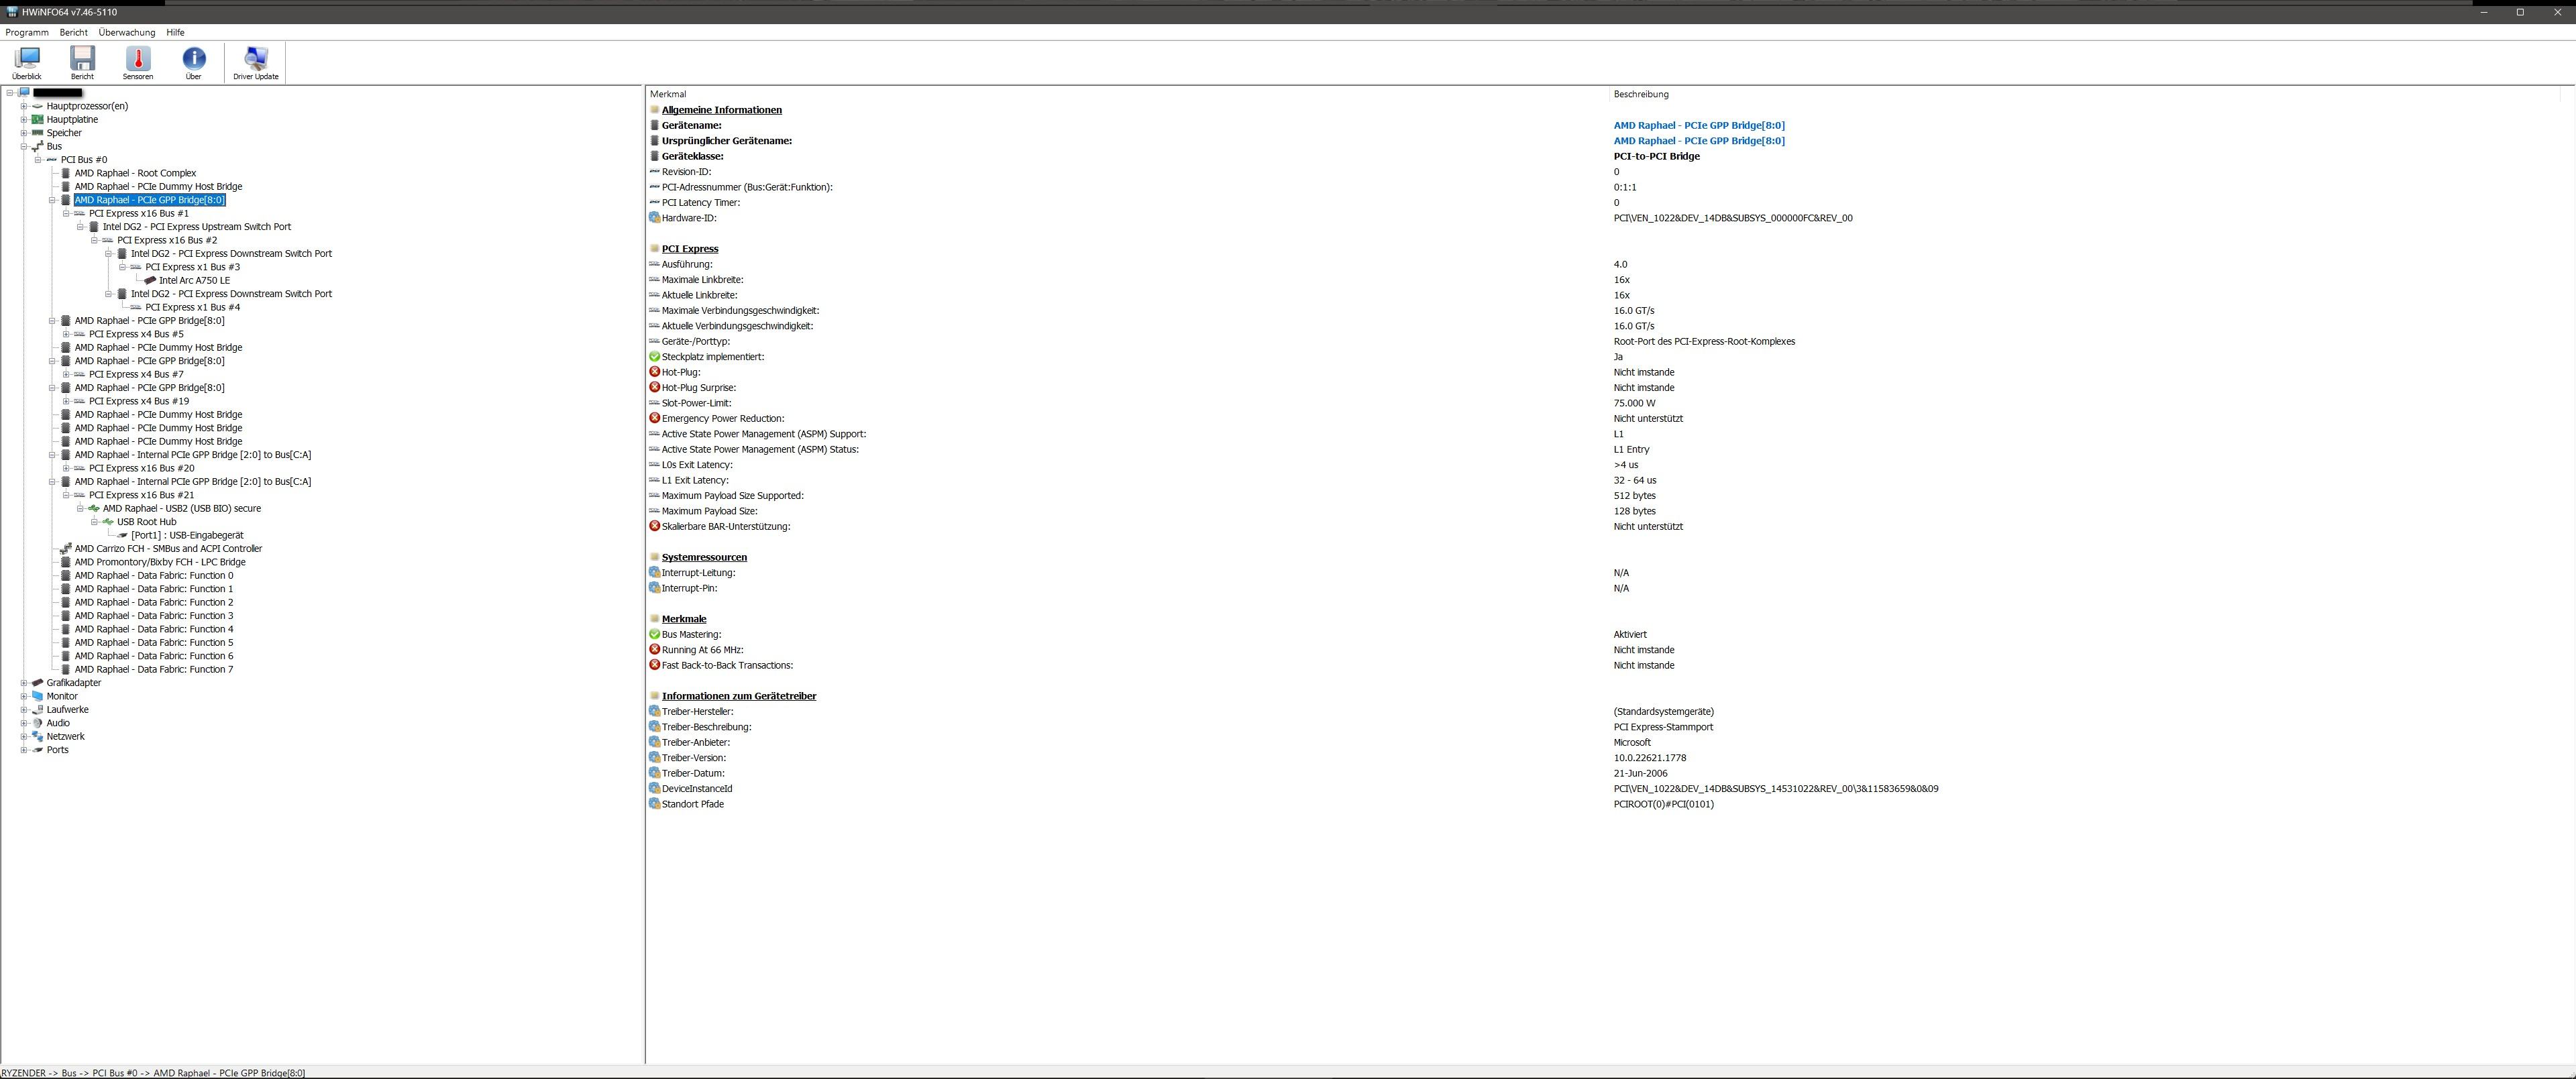This screenshot has height=1079, width=2576.
Task: Click the Hauptplatine motherboard icon
Action: click(x=38, y=119)
